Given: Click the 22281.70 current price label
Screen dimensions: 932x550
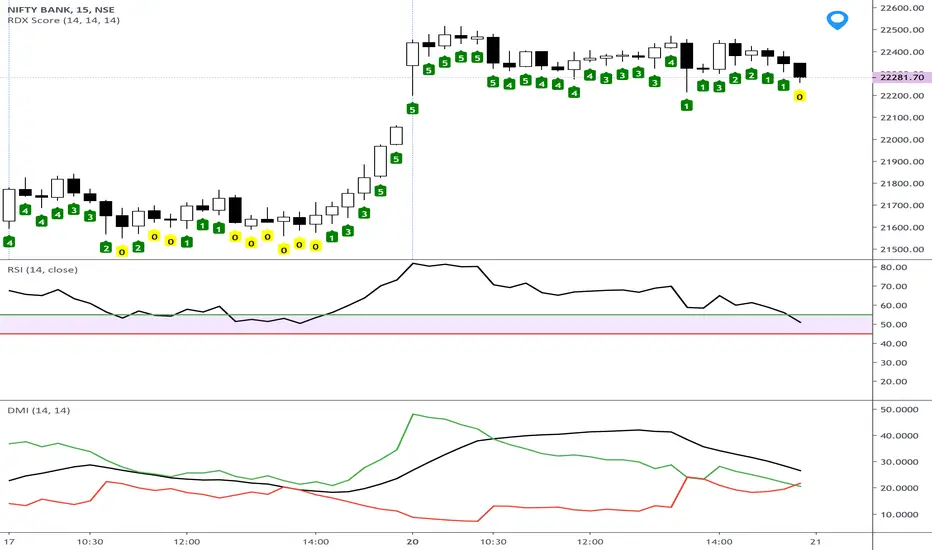Looking at the screenshot, I should point(902,77).
